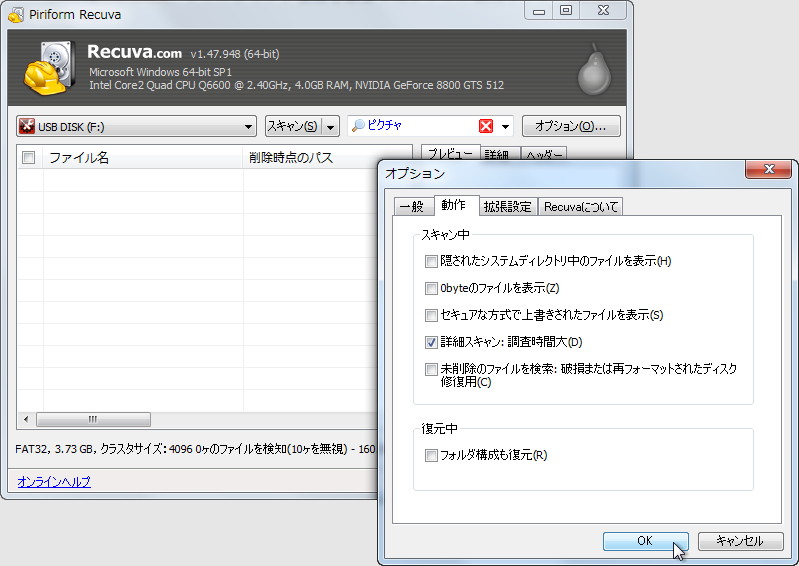Screen dimensions: 799x566
Task: Toggle select-all checkbox in file list header
Action: pos(29,157)
